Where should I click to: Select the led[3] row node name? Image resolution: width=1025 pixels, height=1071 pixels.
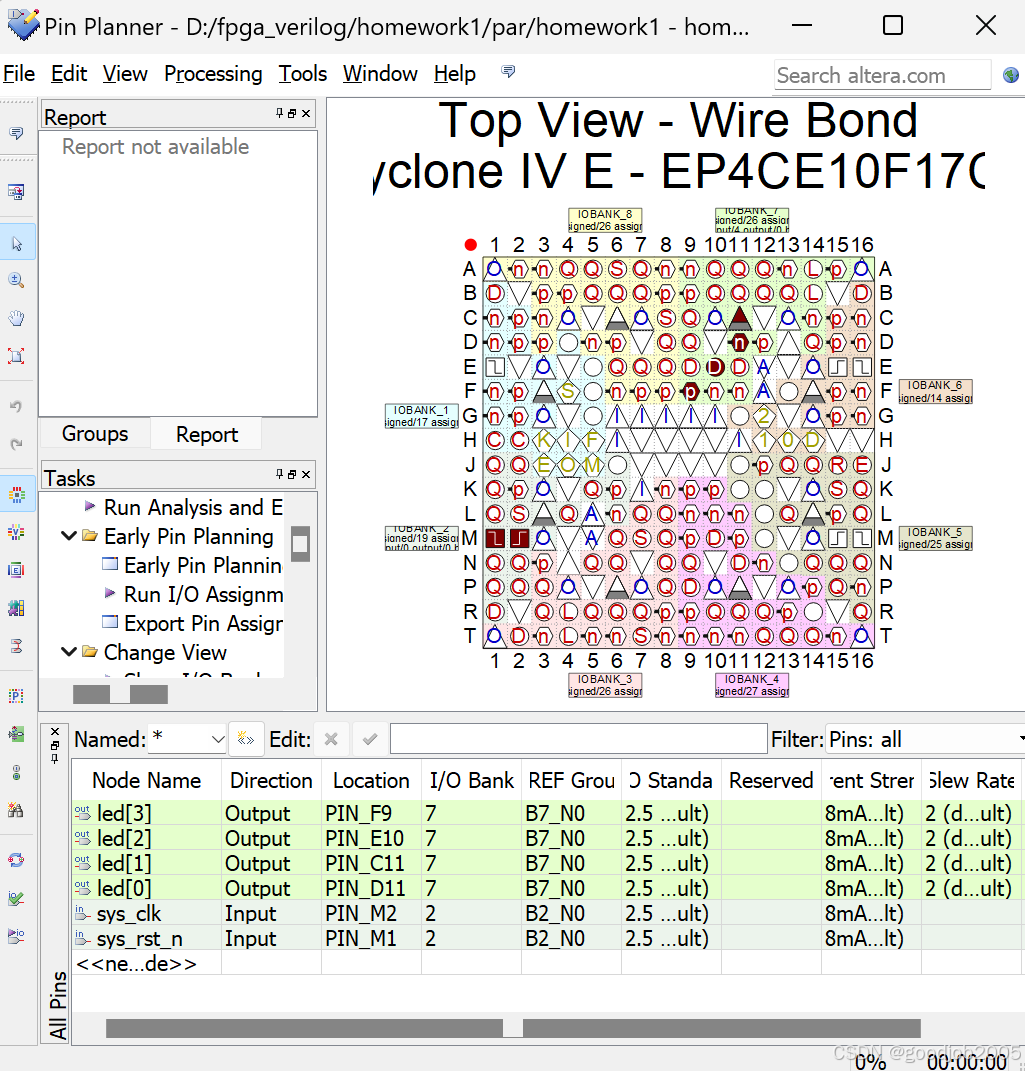(124, 813)
